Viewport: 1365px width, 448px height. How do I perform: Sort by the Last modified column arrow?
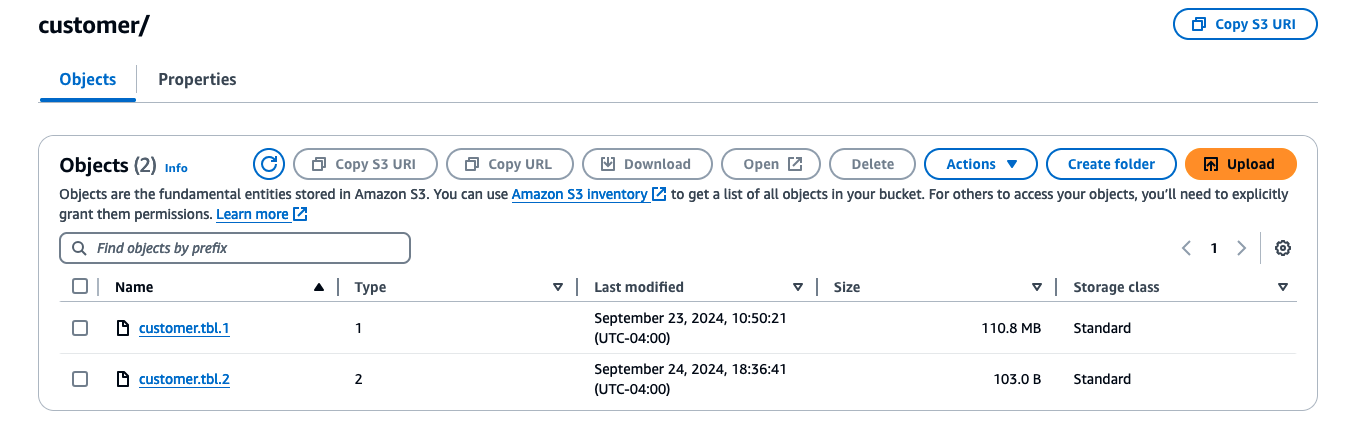(798, 287)
